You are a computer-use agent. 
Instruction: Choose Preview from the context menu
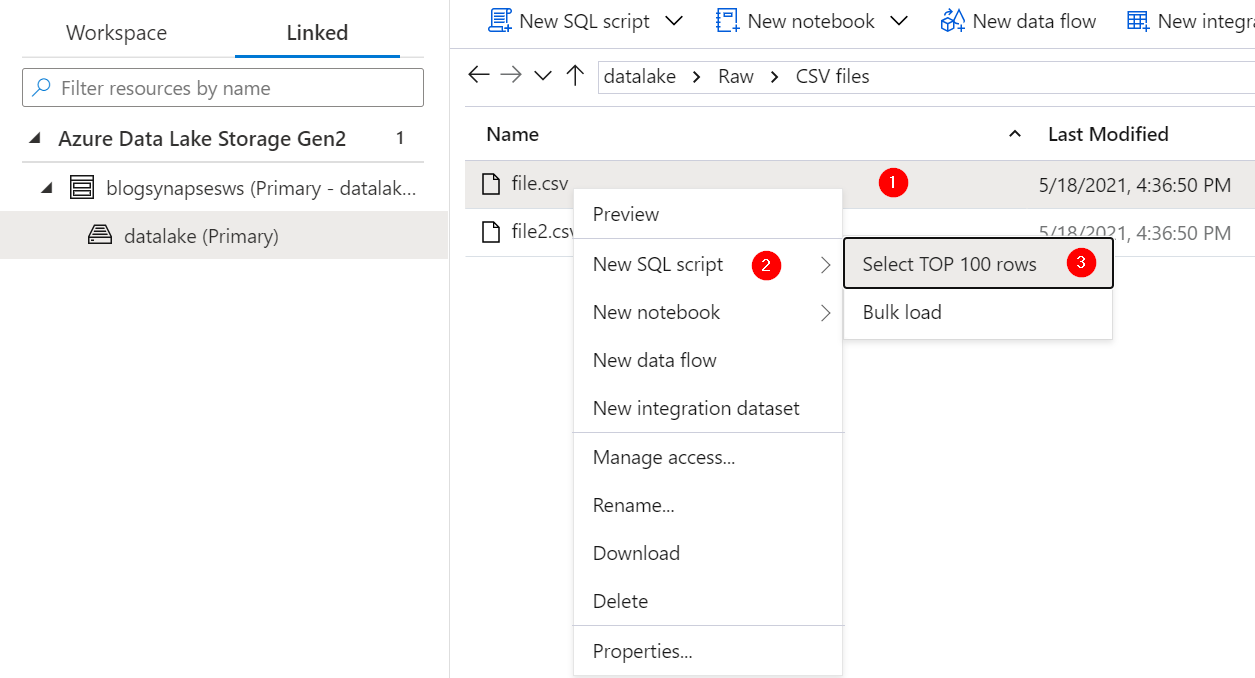click(x=708, y=214)
